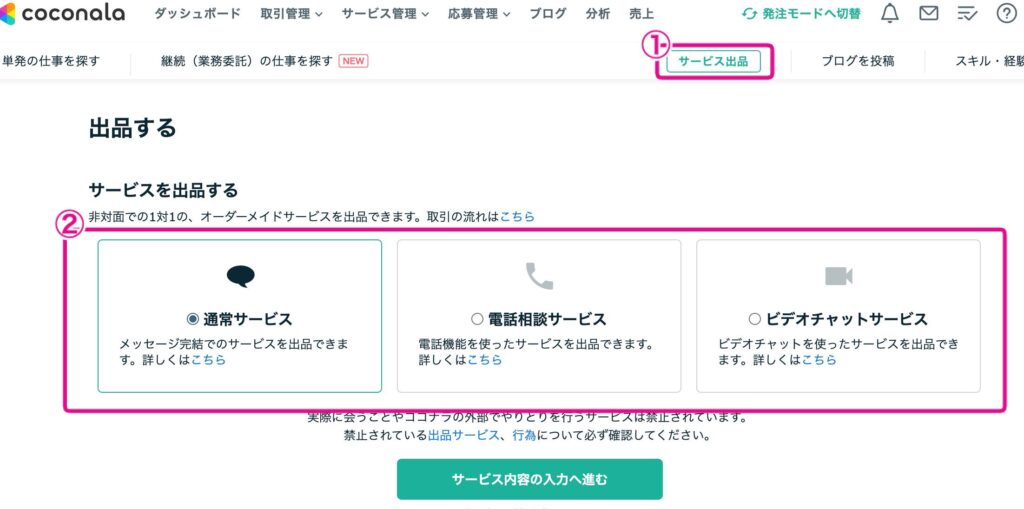Expand the サービス管理 dropdown menu
The width and height of the screenshot is (1024, 509).
(x=385, y=14)
